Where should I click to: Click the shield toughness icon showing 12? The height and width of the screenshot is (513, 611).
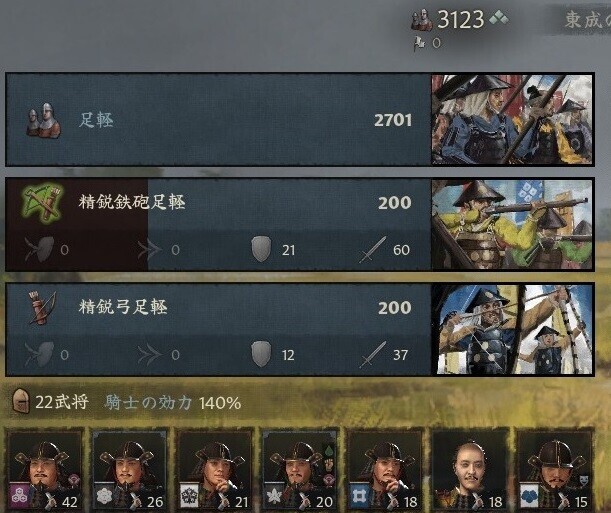261,354
